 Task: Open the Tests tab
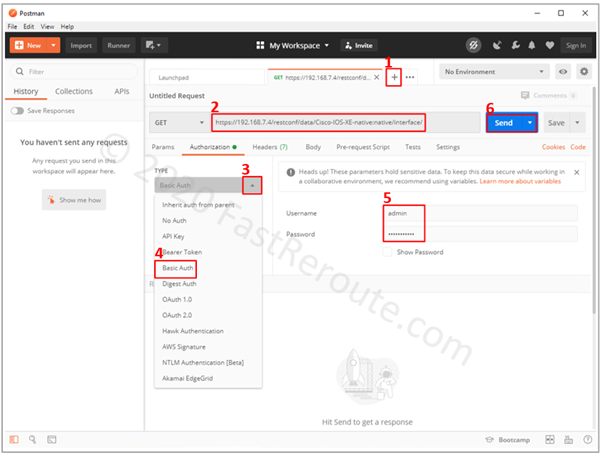[413, 147]
